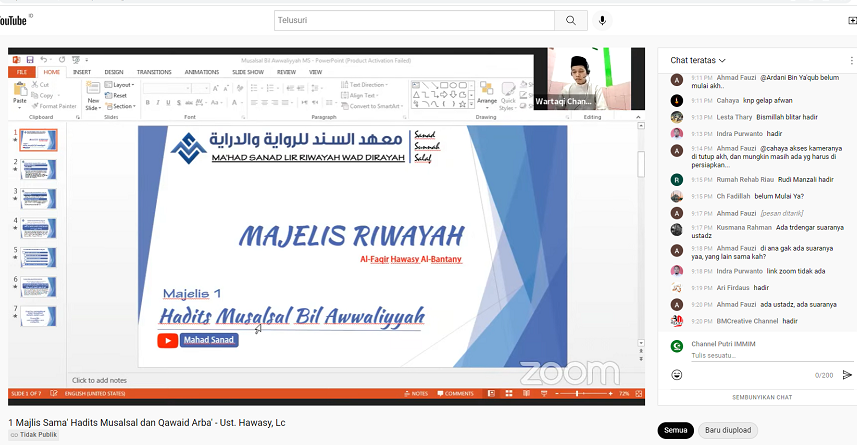Collapse the PowerPoint ribbon
Viewport: 857px width, 445px height.
[x=638, y=117]
